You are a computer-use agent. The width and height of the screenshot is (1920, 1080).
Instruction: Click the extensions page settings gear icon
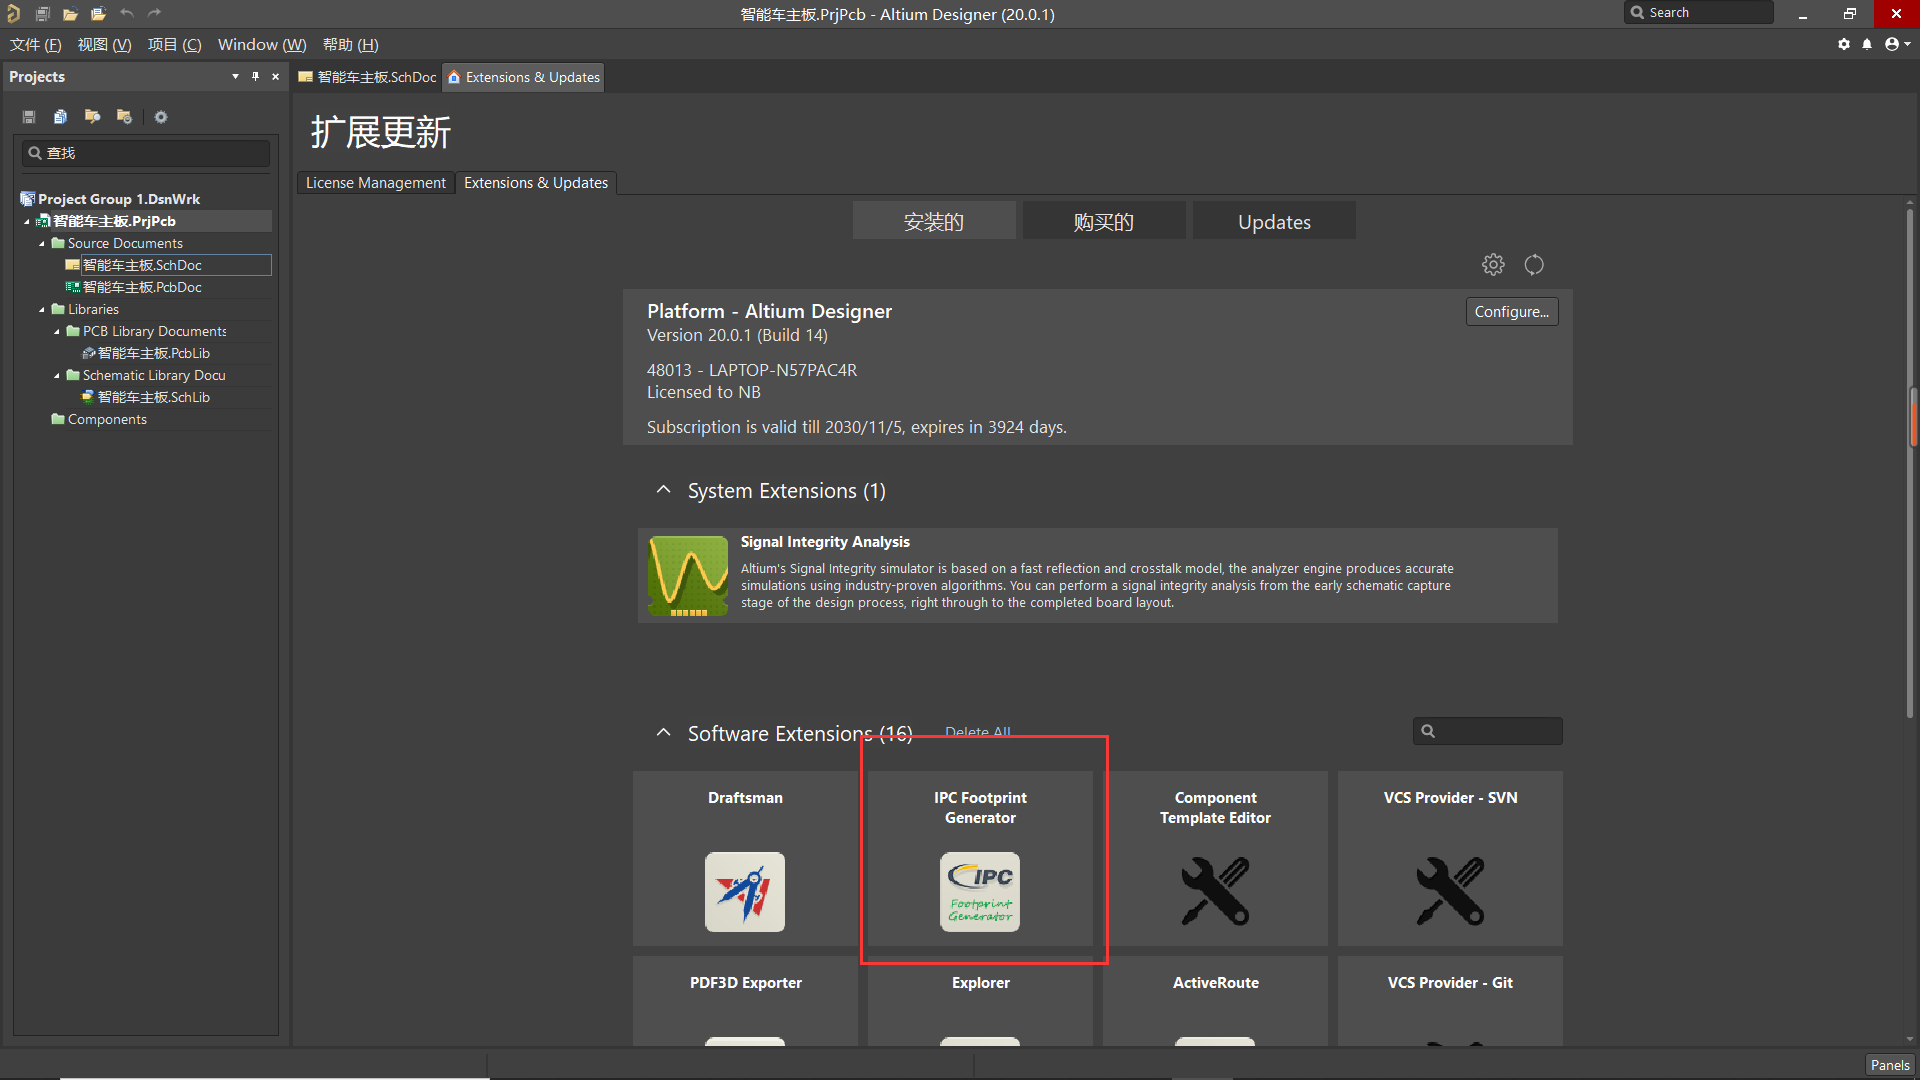click(x=1493, y=265)
